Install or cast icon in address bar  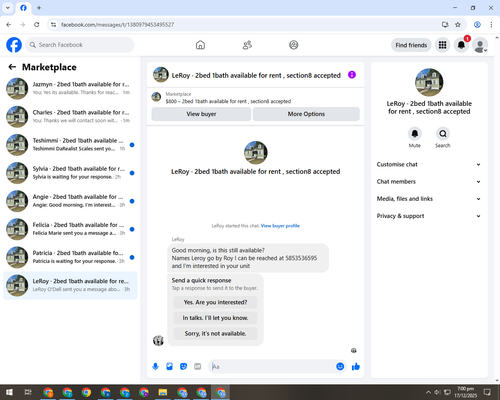pos(445,25)
